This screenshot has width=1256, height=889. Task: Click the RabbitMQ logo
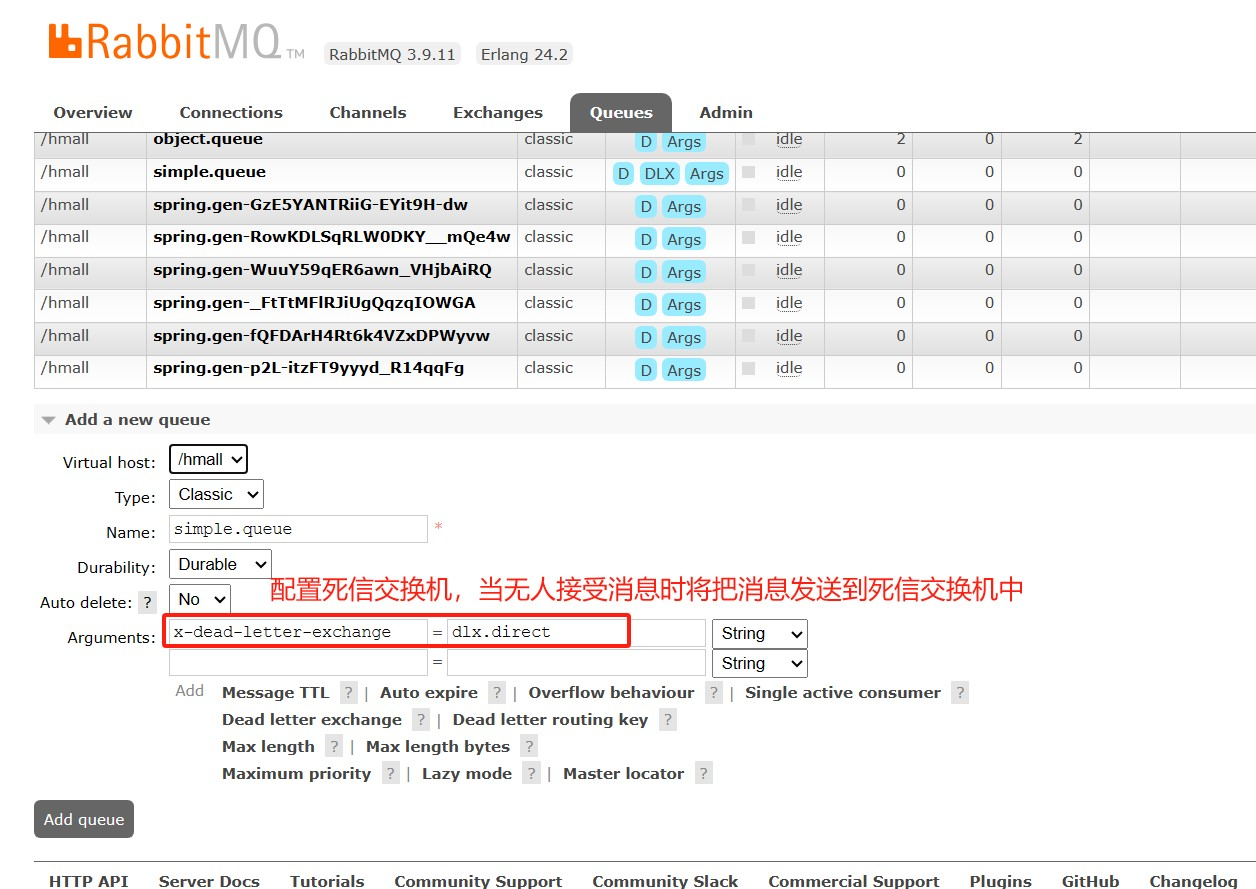[176, 43]
